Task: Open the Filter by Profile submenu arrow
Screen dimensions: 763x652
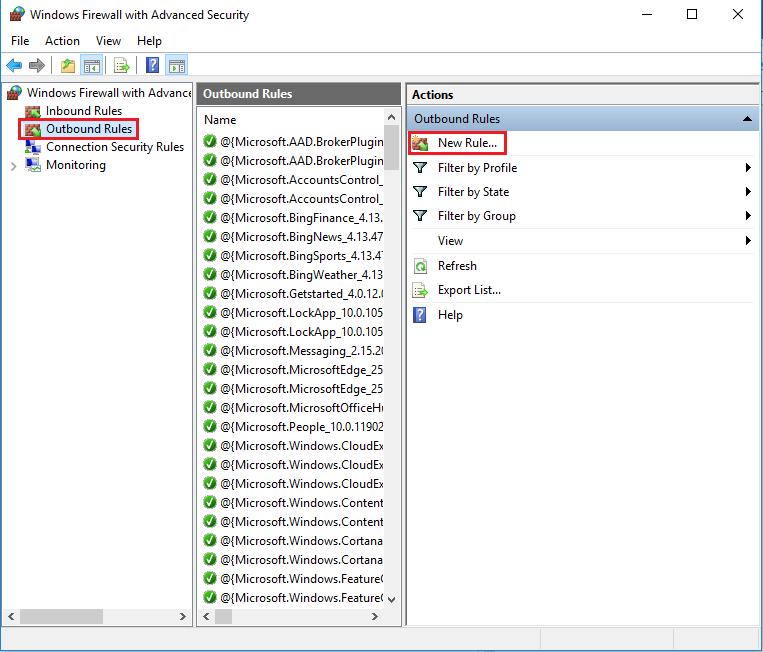Action: 748,168
